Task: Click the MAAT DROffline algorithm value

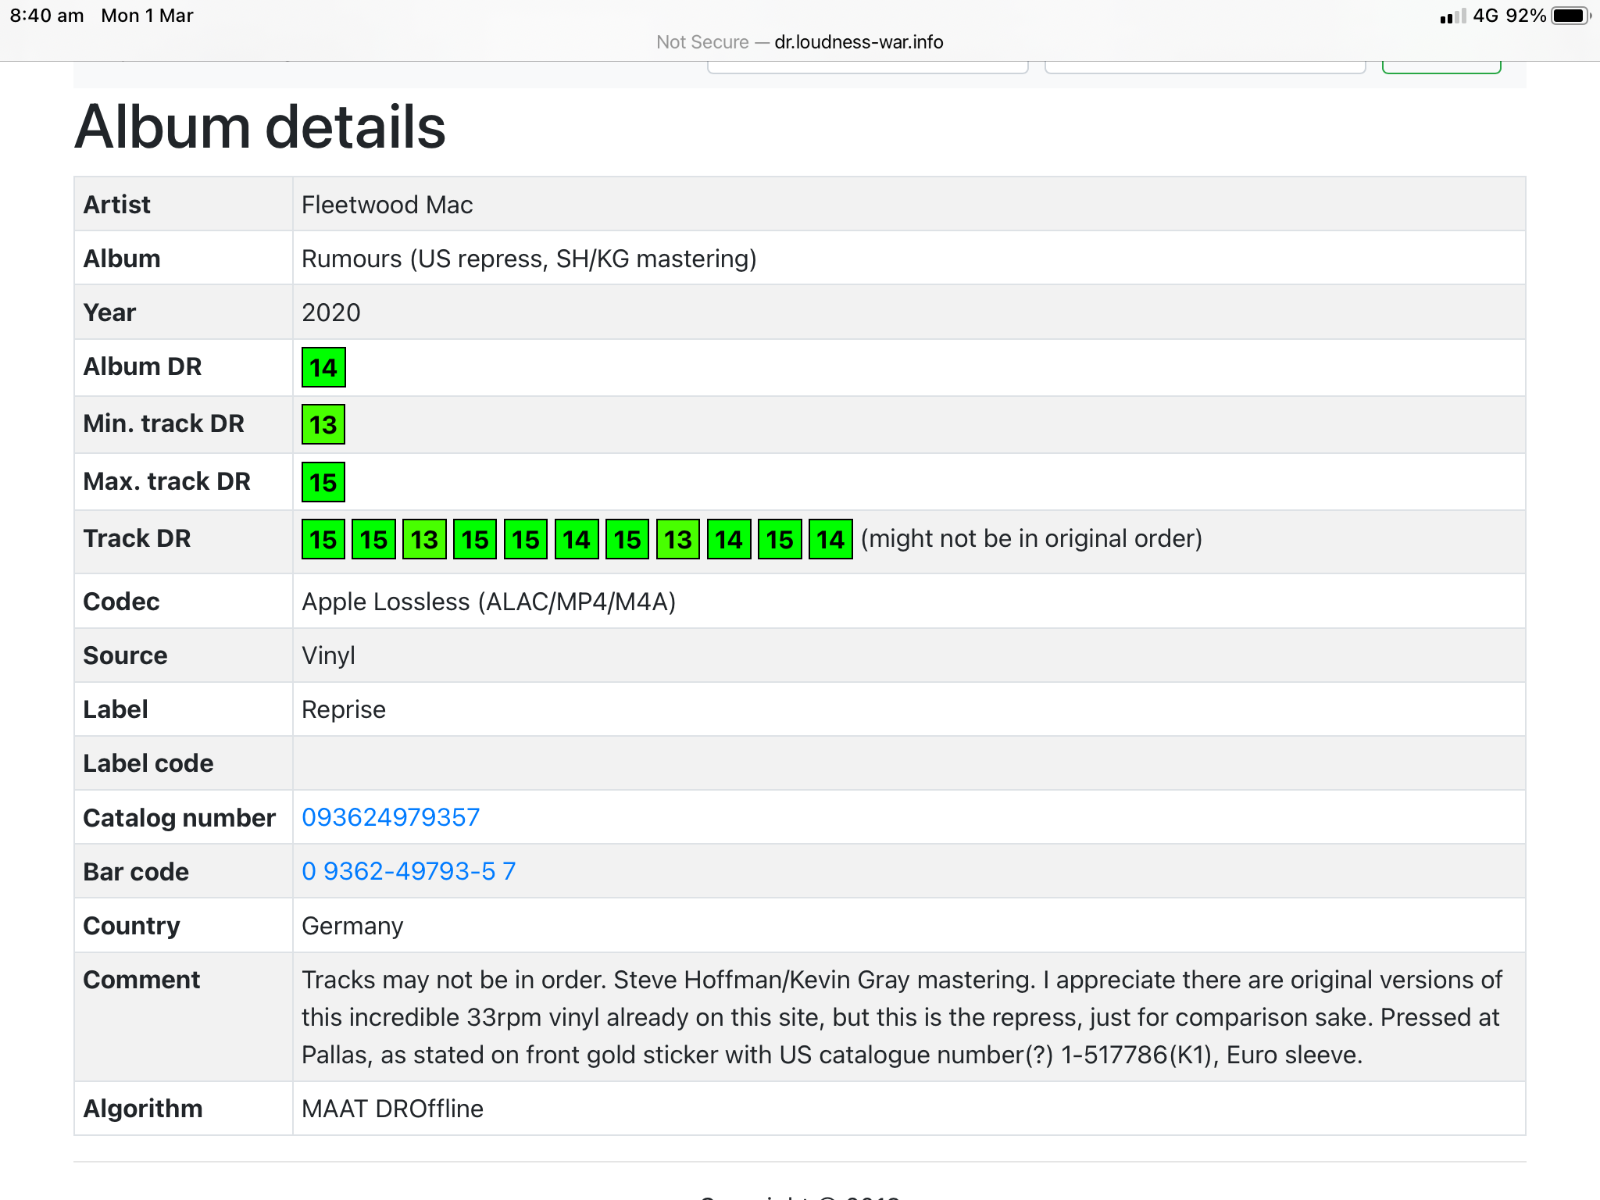Action: pos(392,1108)
